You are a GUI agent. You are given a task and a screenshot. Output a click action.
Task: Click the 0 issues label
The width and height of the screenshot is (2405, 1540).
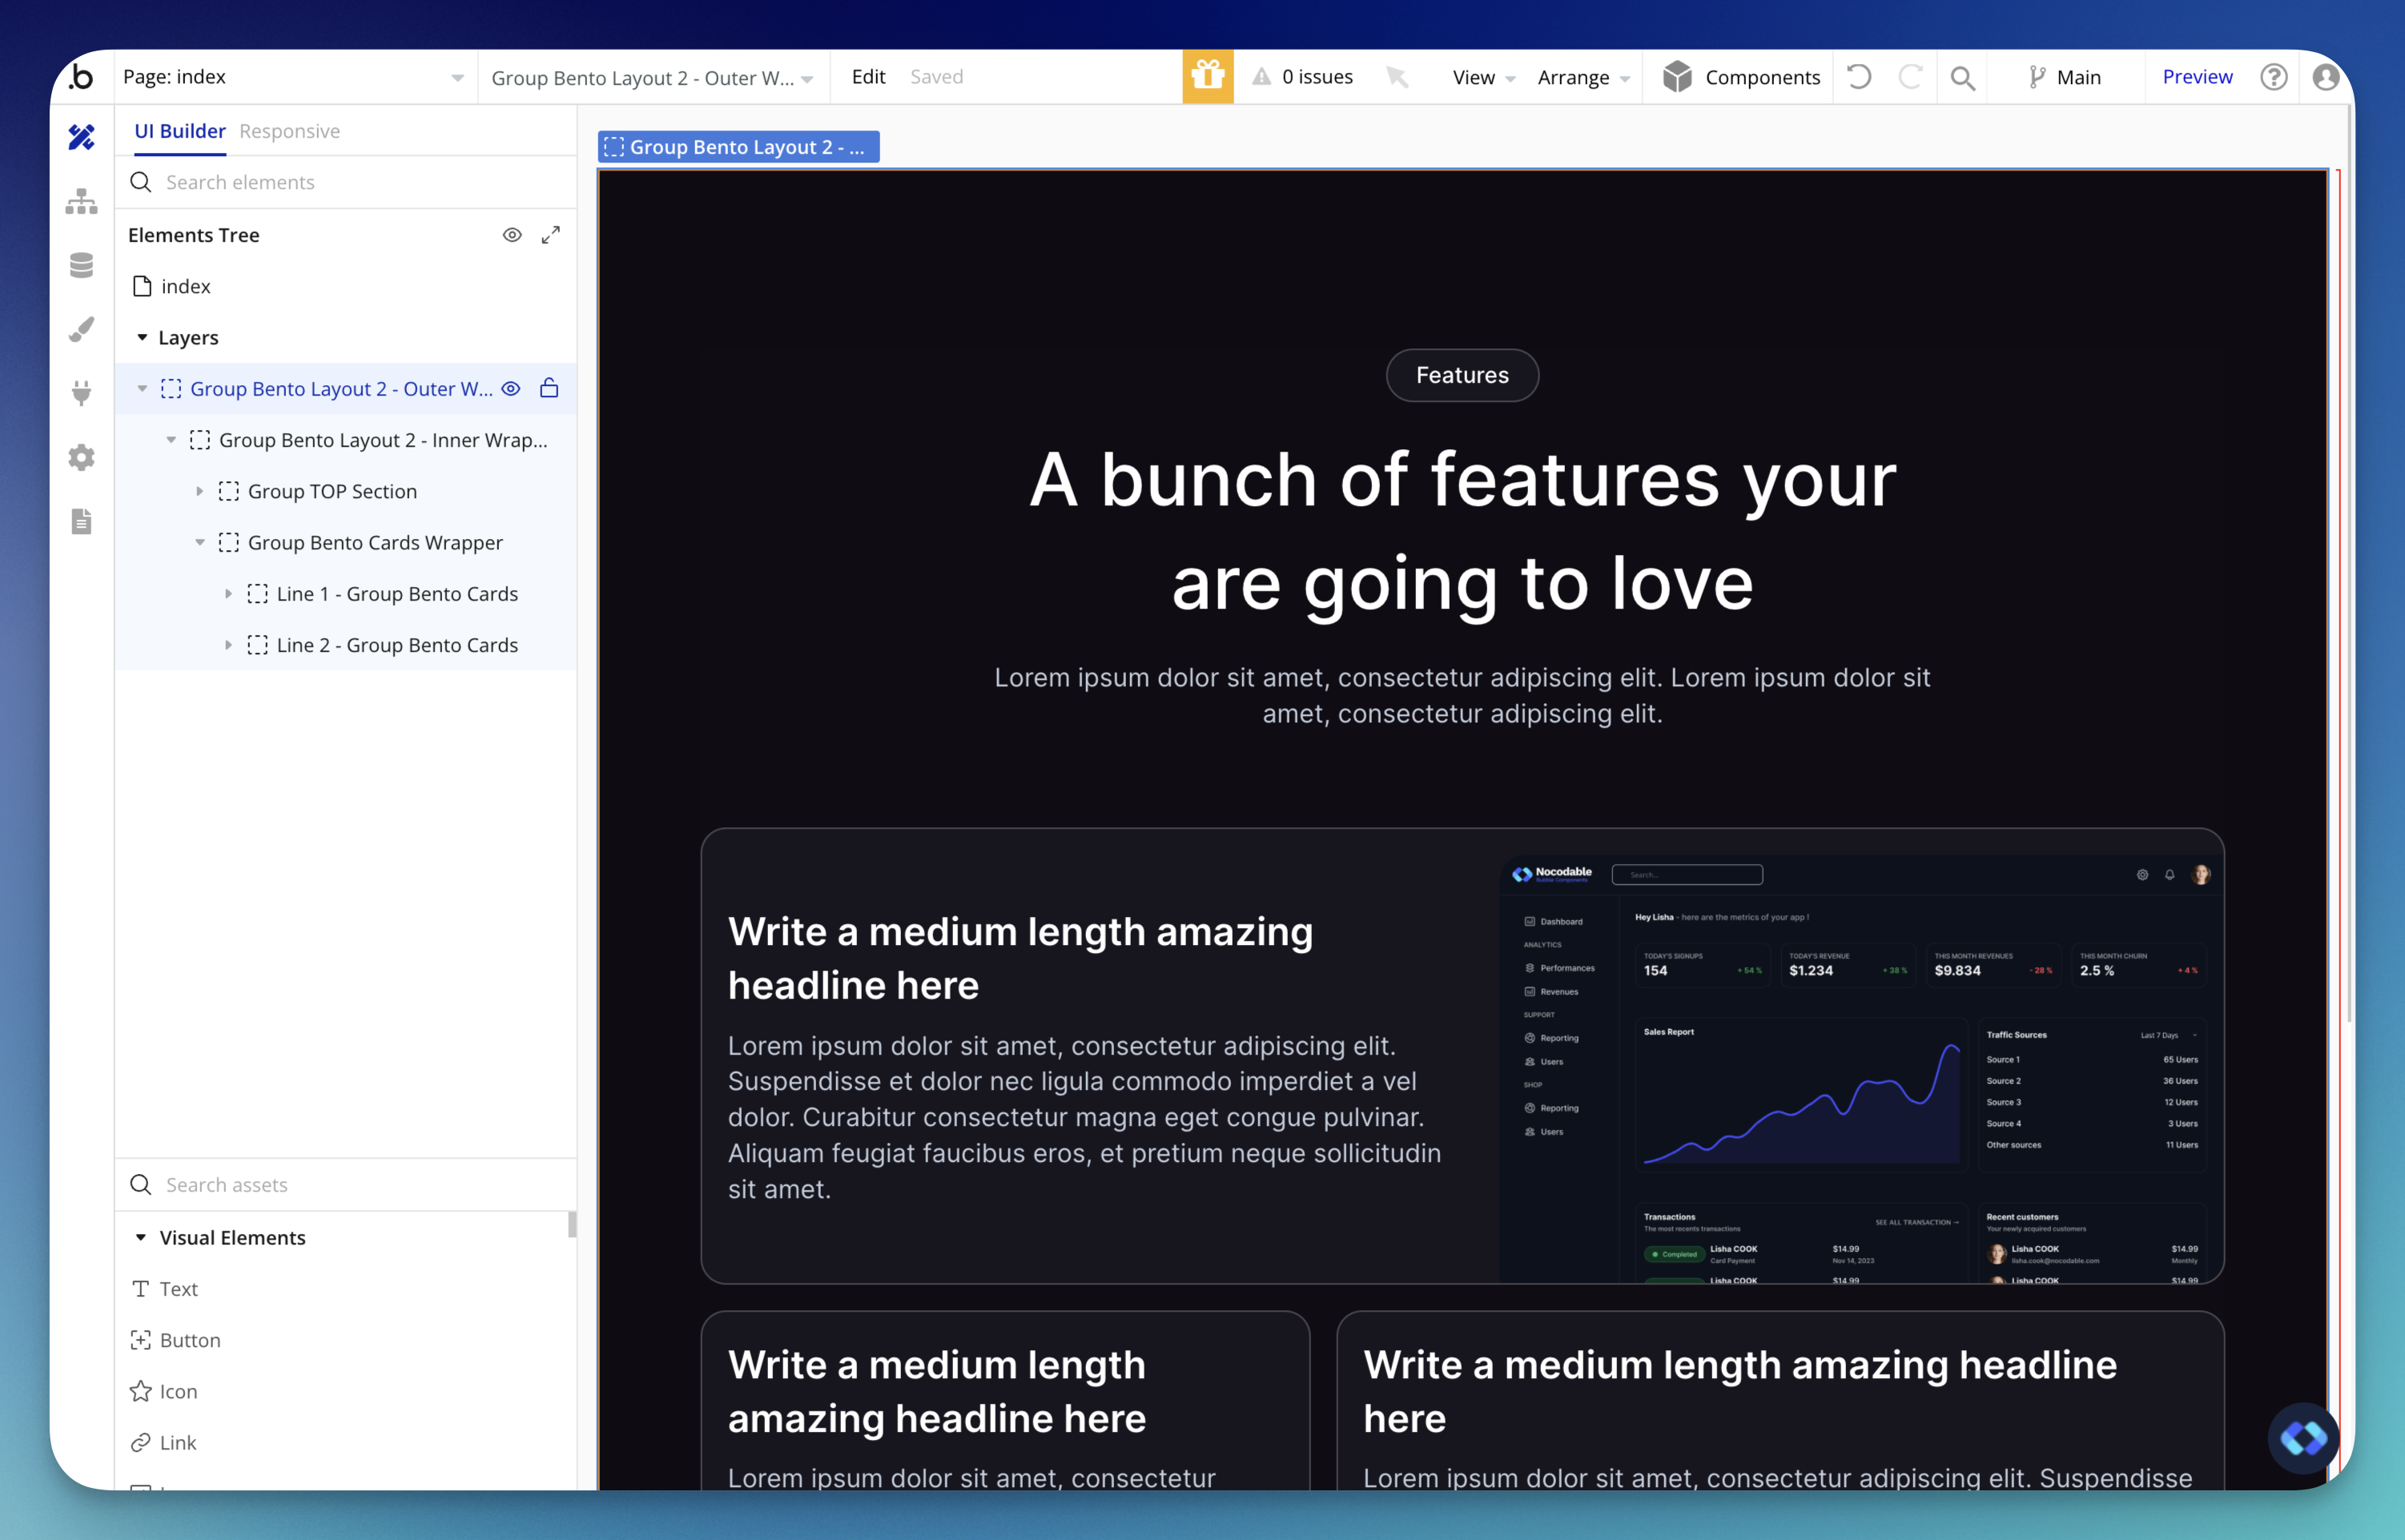[x=1317, y=77]
